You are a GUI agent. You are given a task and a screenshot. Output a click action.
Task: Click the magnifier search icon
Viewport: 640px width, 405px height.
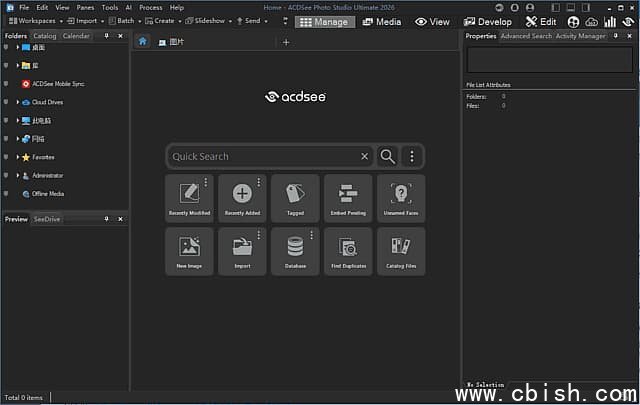(387, 156)
